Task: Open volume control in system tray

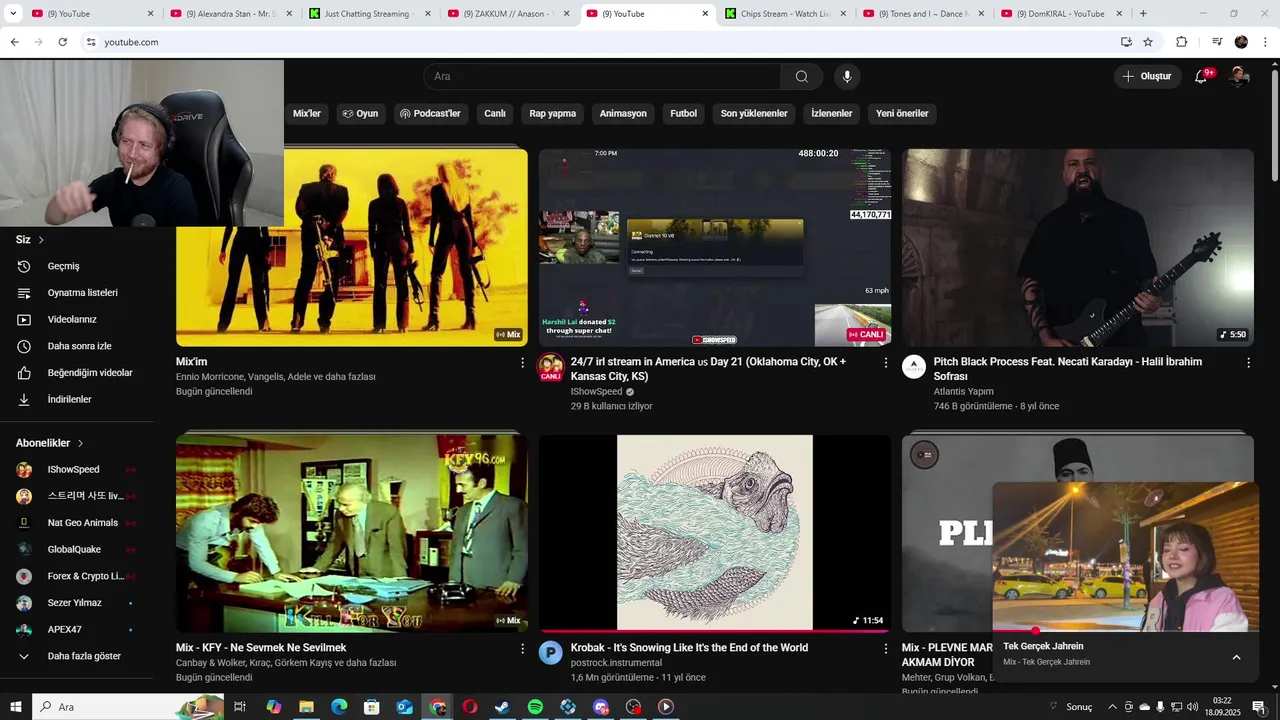Action: click(1192, 707)
